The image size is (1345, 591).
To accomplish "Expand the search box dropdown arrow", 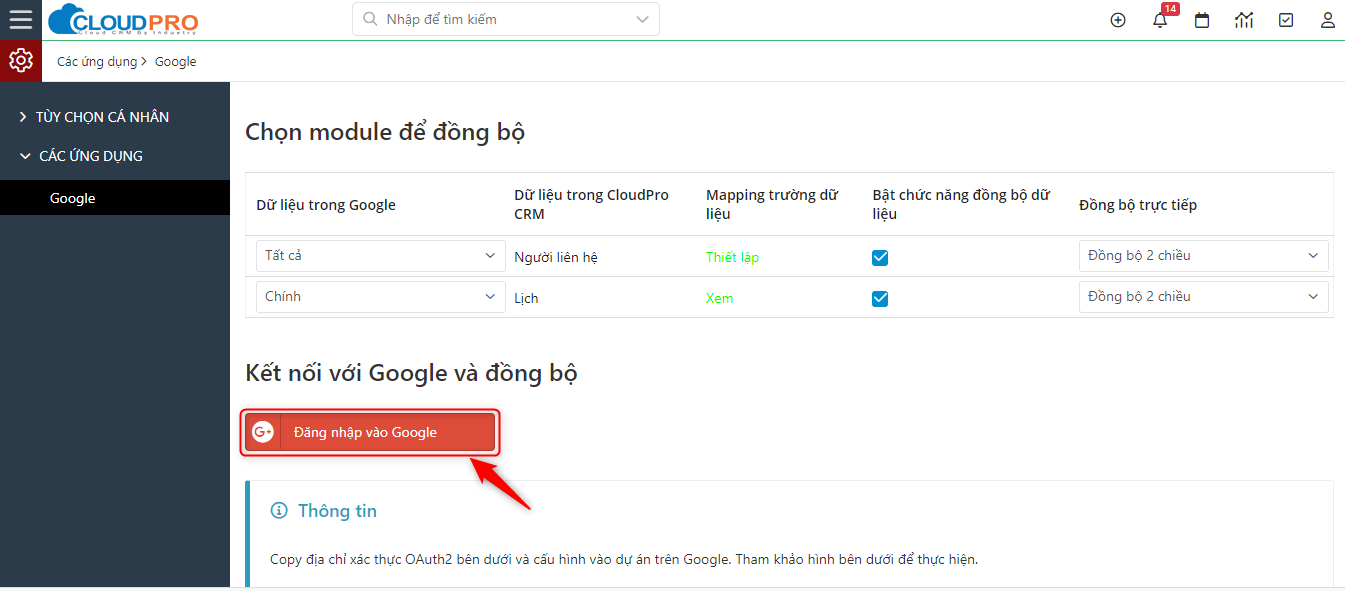I will (642, 19).
